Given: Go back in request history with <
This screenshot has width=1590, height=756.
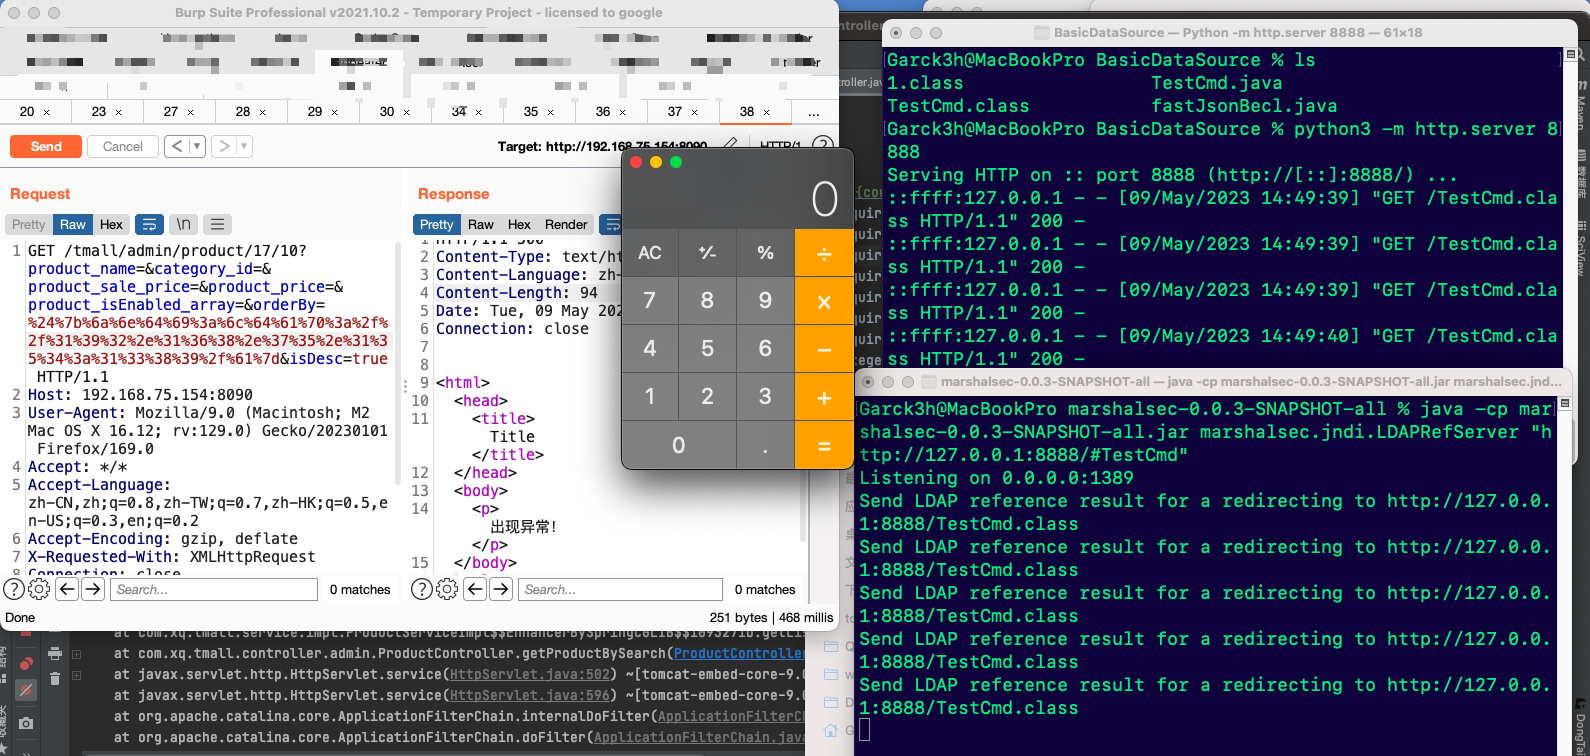Looking at the screenshot, I should tap(177, 146).
